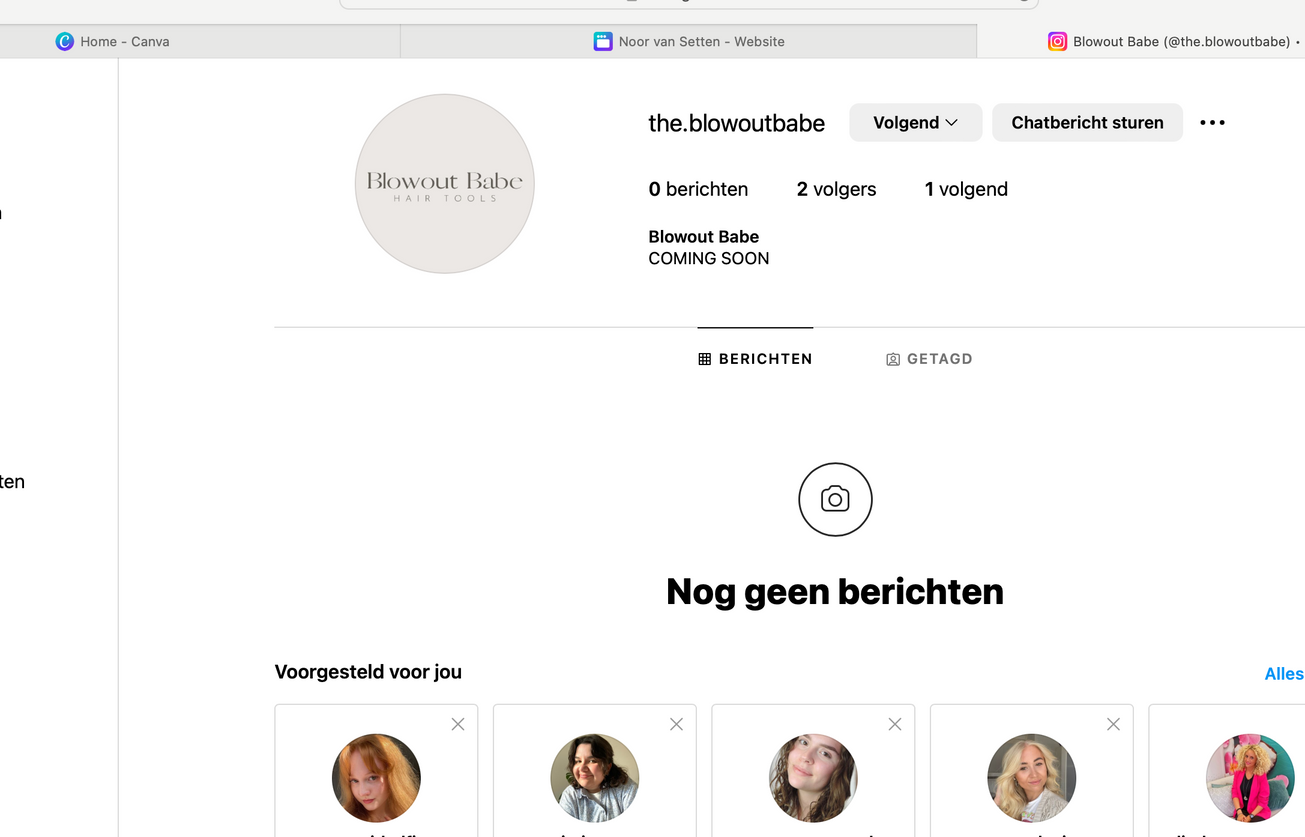Viewport: 1305px width, 837px height.
Task: View the 2 volgers followers list
Action: click(x=836, y=189)
